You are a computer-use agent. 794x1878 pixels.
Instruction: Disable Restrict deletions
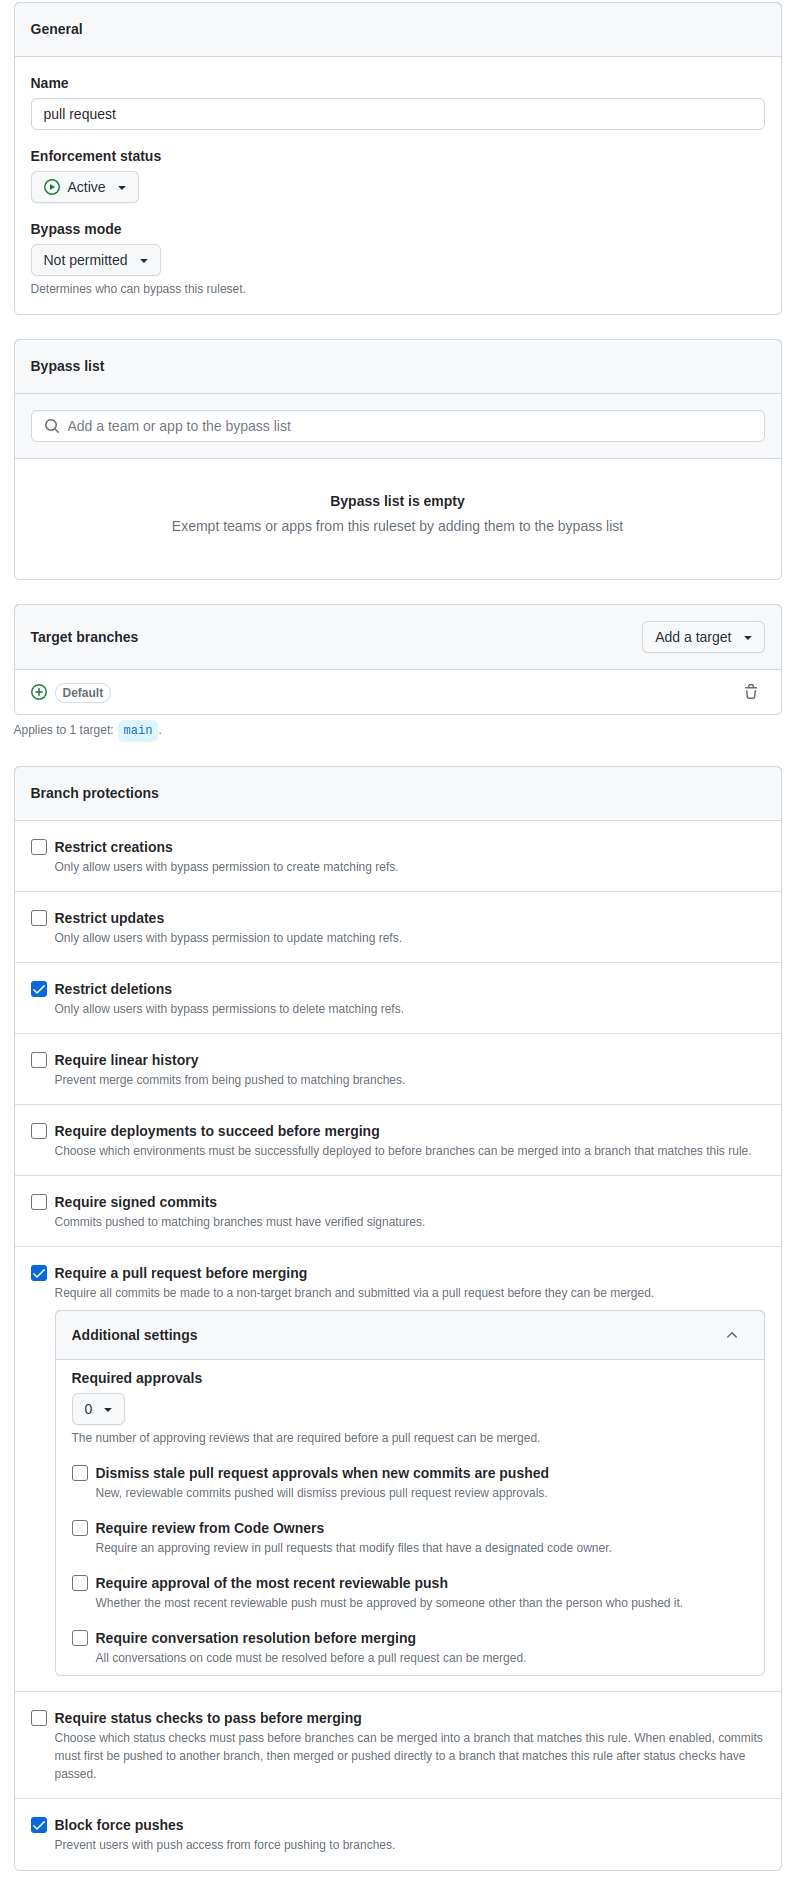point(38,988)
